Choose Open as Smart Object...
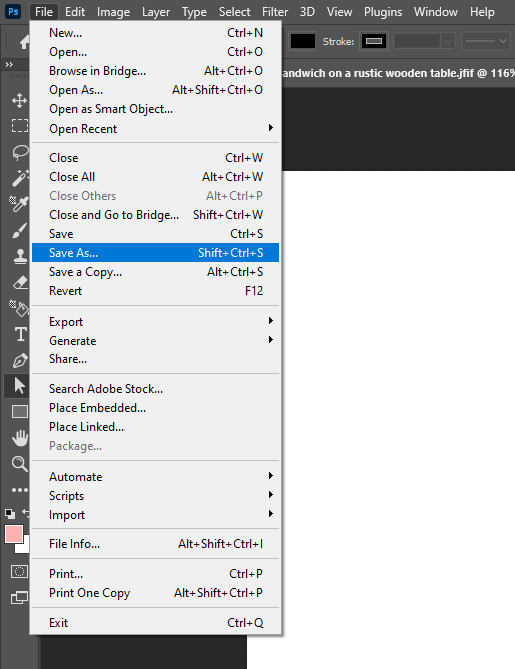The image size is (515, 669). pos(155,109)
